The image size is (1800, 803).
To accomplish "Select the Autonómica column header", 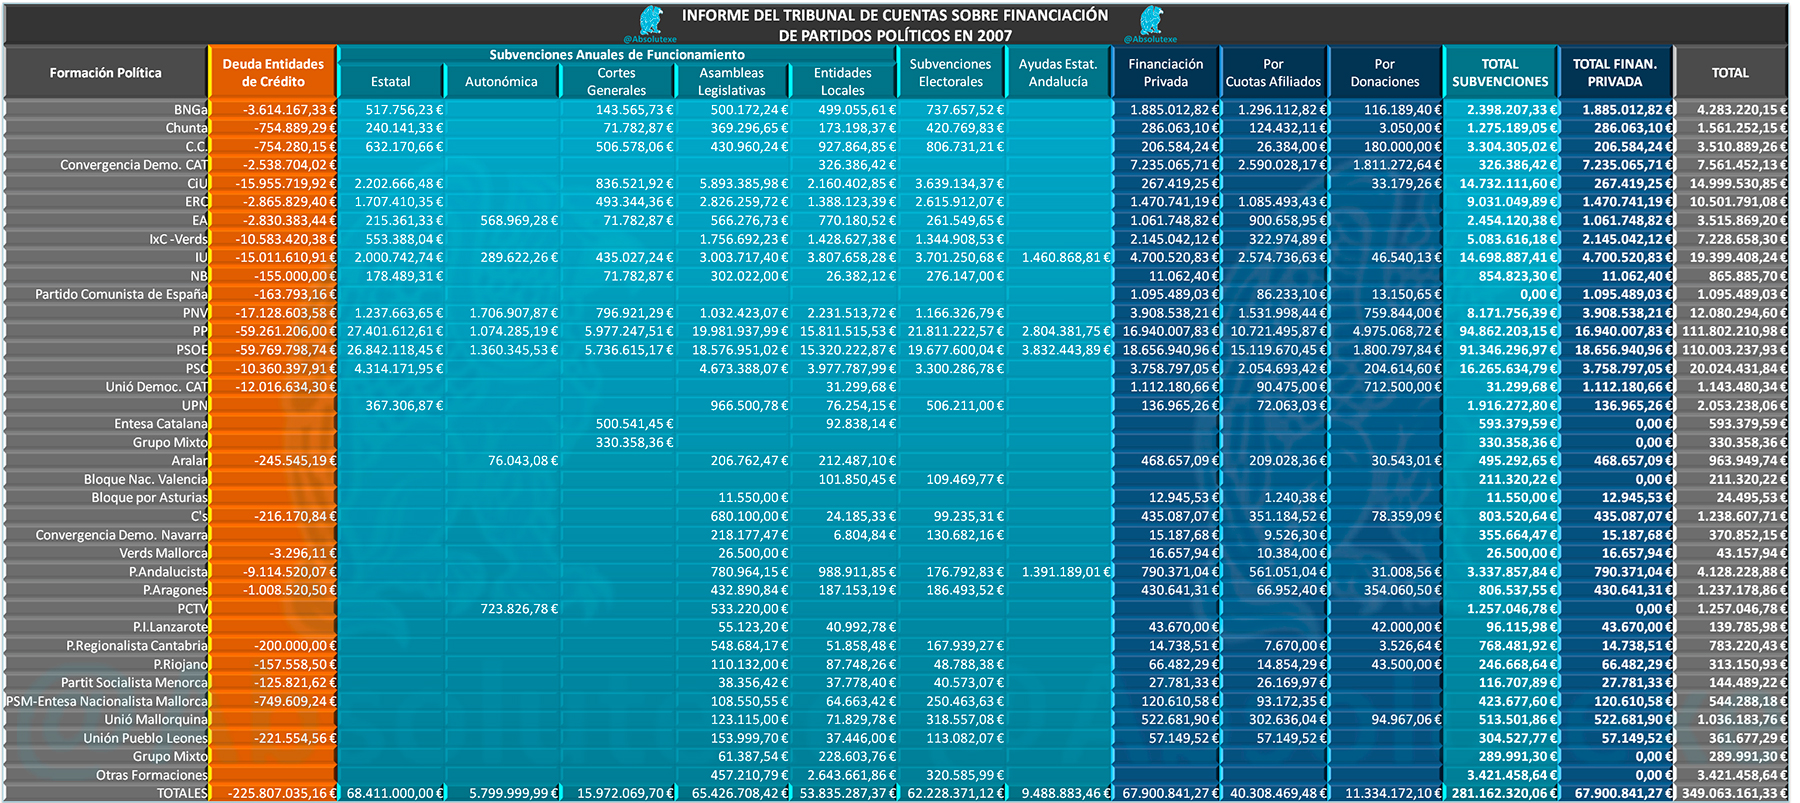I will point(501,82).
